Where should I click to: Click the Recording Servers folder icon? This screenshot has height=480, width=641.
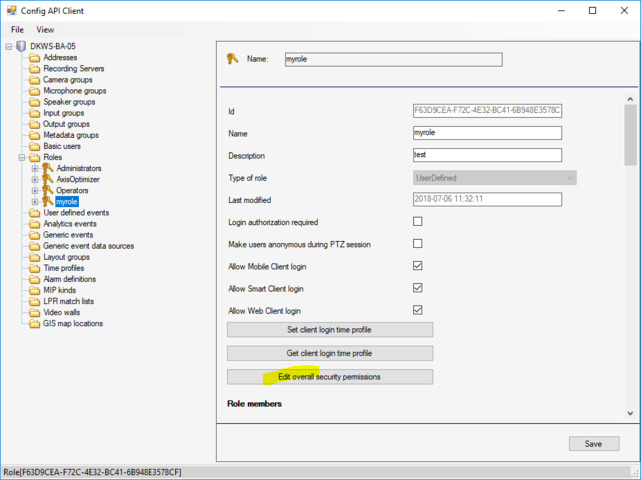click(x=35, y=69)
